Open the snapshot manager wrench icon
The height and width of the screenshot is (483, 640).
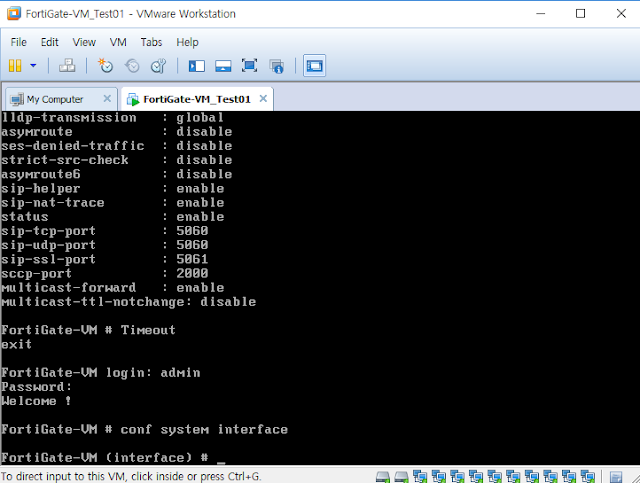click(x=158, y=65)
